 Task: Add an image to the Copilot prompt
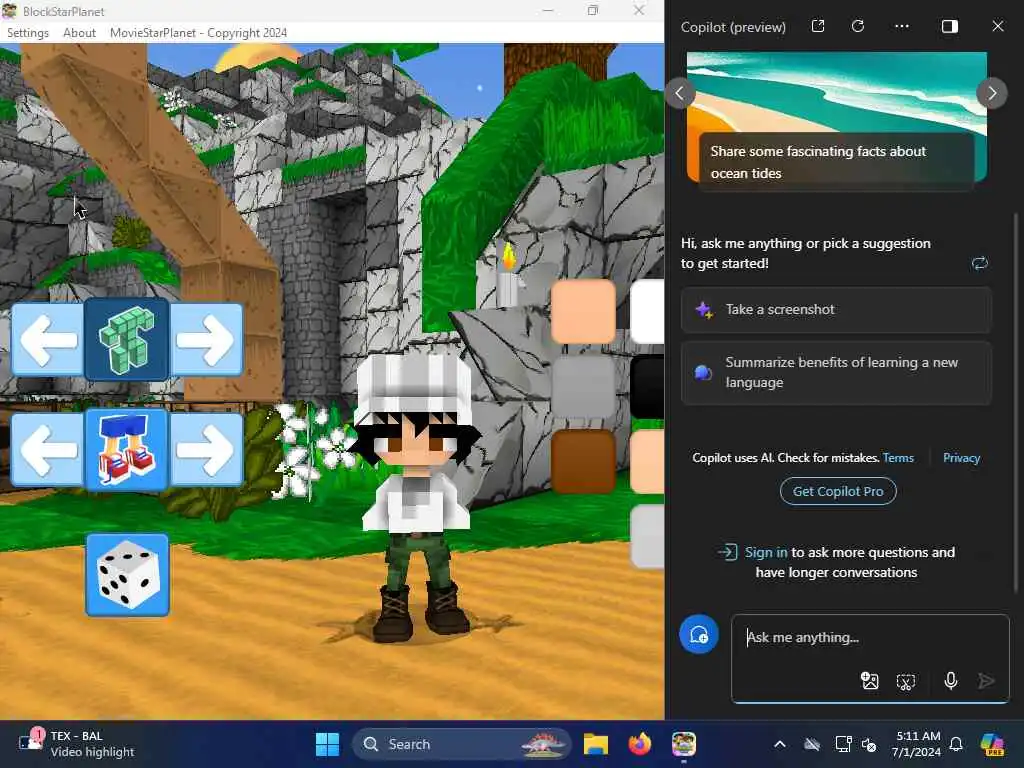tap(869, 681)
